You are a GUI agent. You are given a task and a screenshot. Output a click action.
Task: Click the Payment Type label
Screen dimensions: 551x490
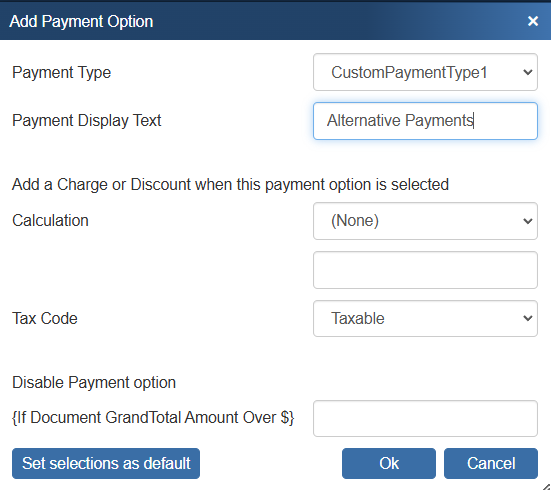click(61, 72)
